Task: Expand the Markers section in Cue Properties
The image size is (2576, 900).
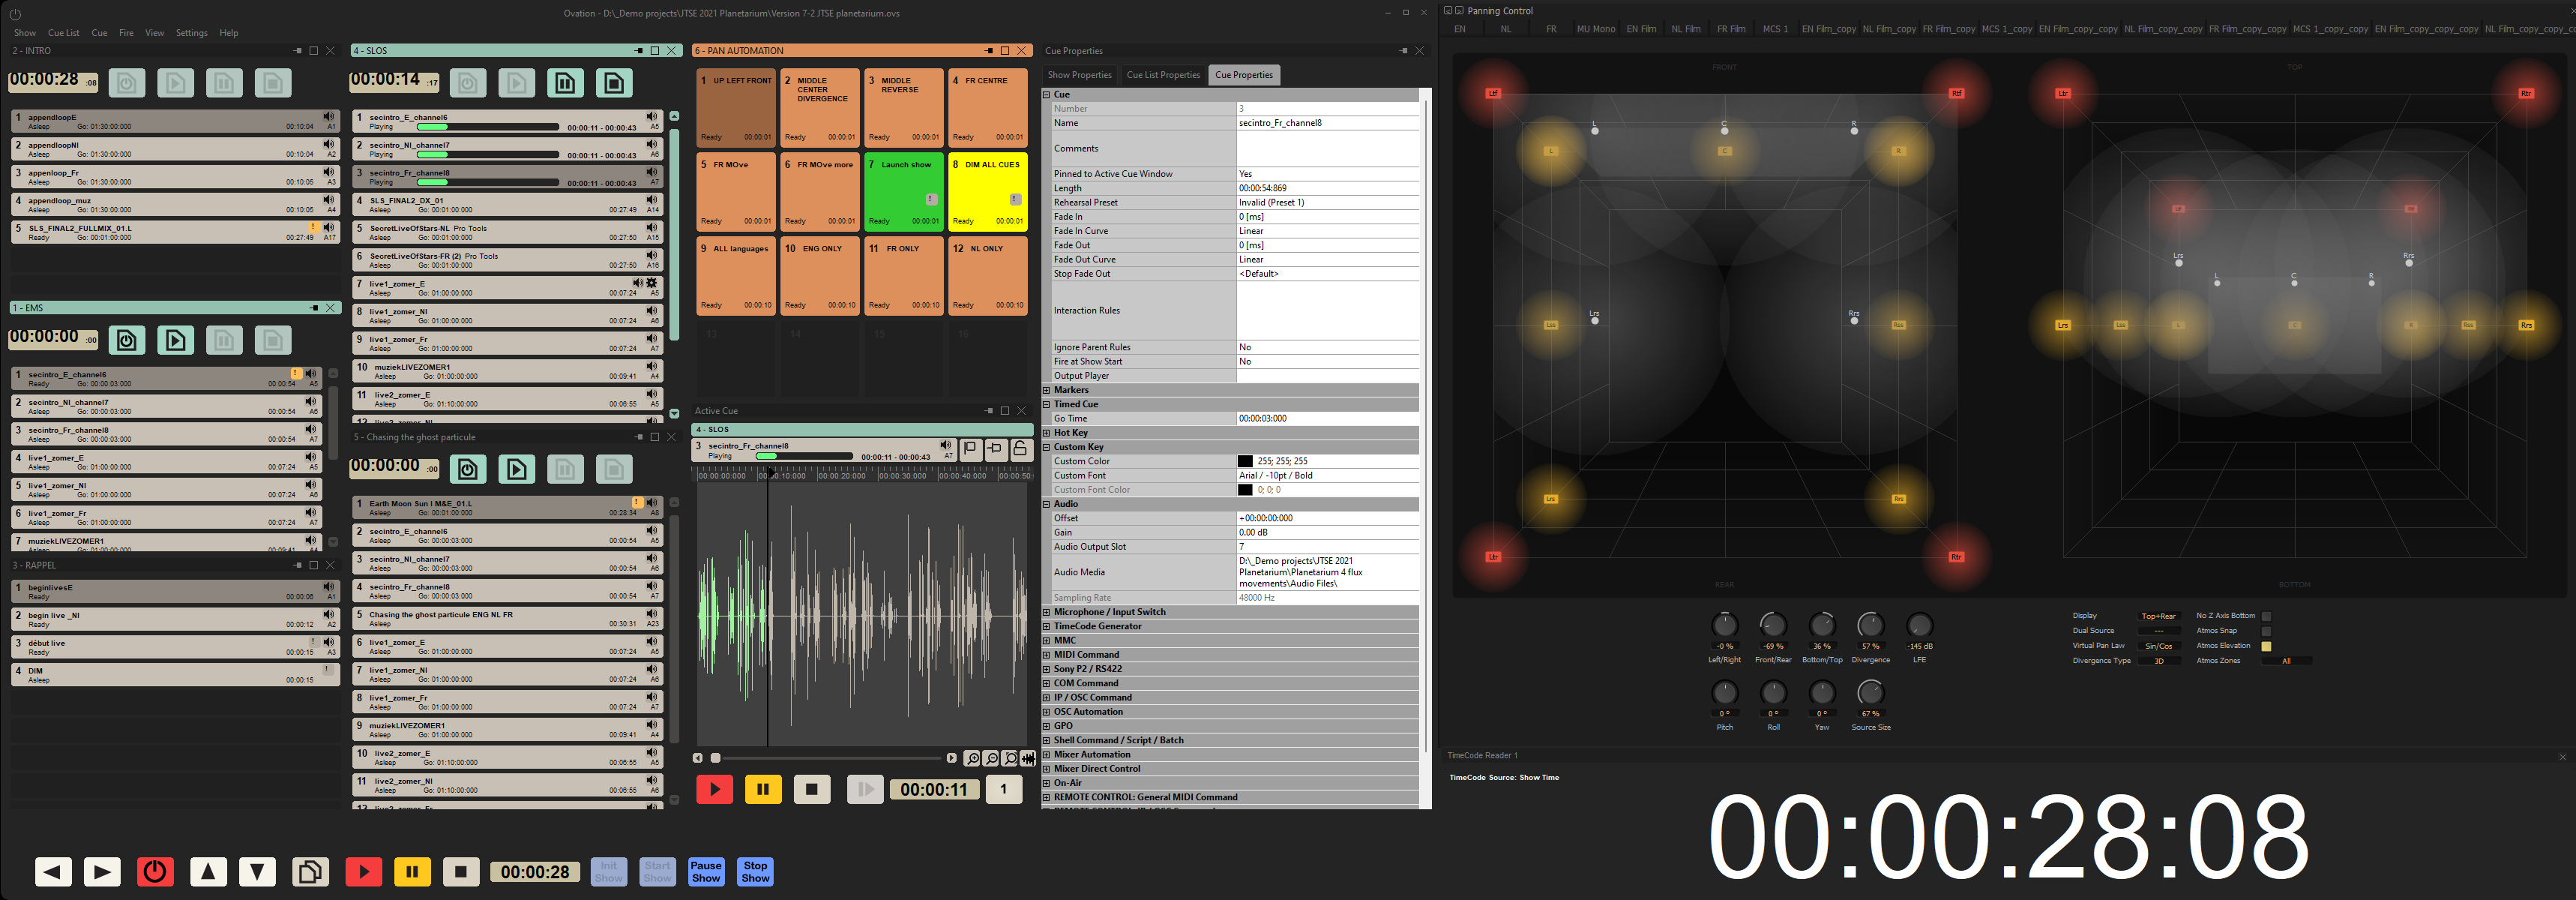Action: coord(1047,390)
